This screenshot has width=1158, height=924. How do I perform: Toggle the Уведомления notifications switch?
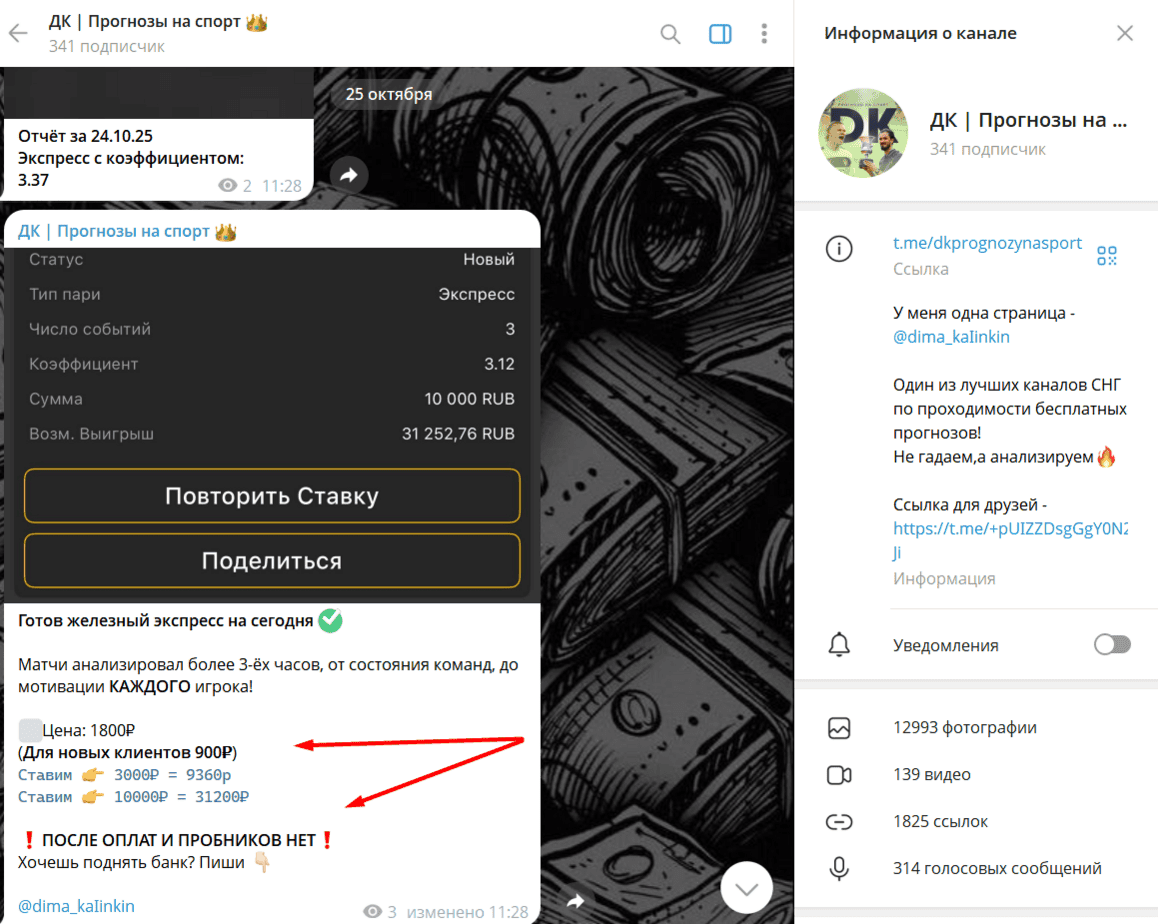tap(1111, 645)
